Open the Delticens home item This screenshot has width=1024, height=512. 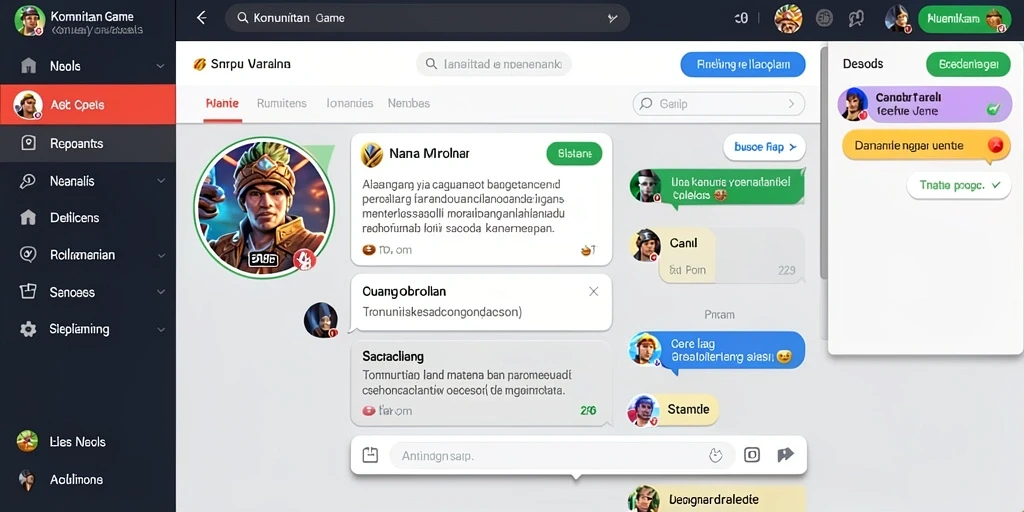88,217
